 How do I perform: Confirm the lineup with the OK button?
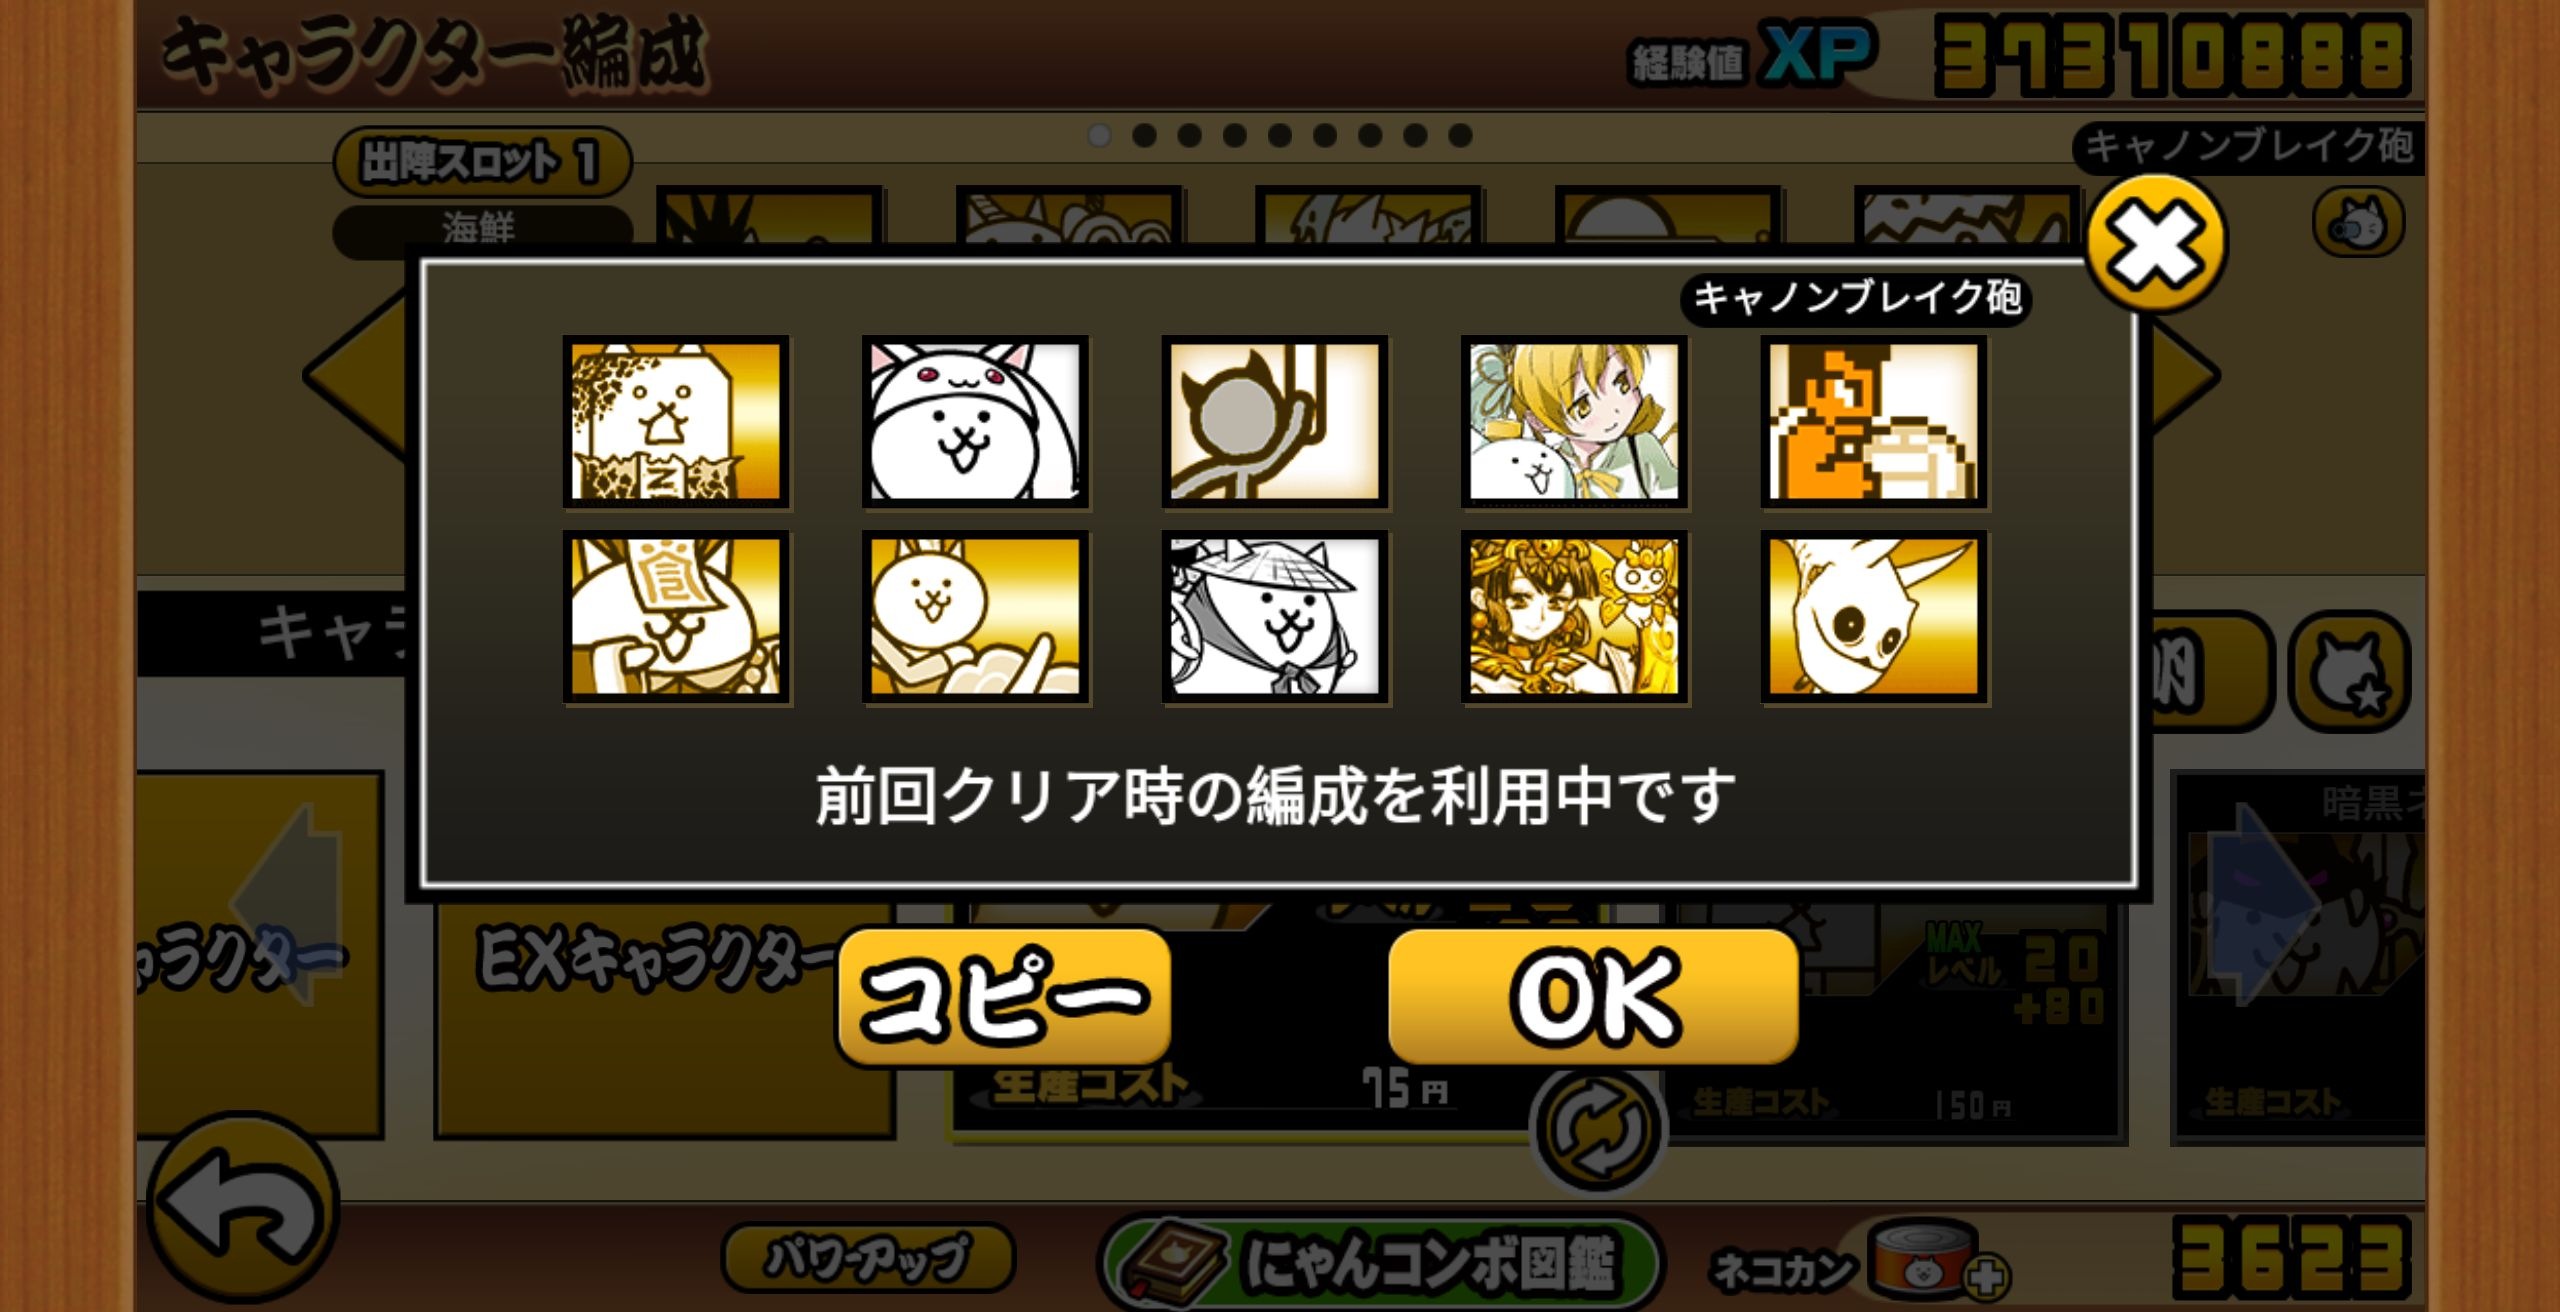[x=1594, y=997]
